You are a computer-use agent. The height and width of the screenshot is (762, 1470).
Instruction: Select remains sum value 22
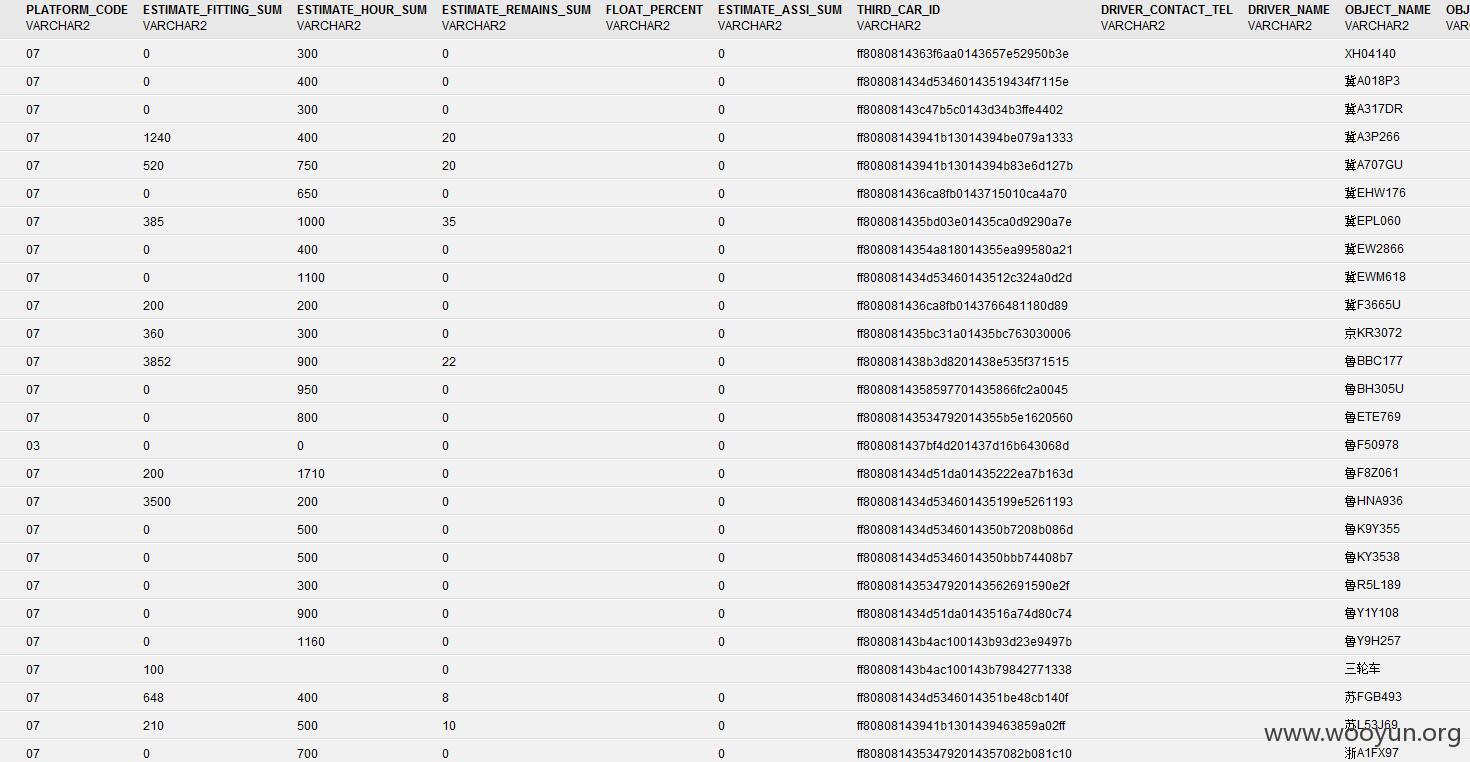click(x=449, y=362)
